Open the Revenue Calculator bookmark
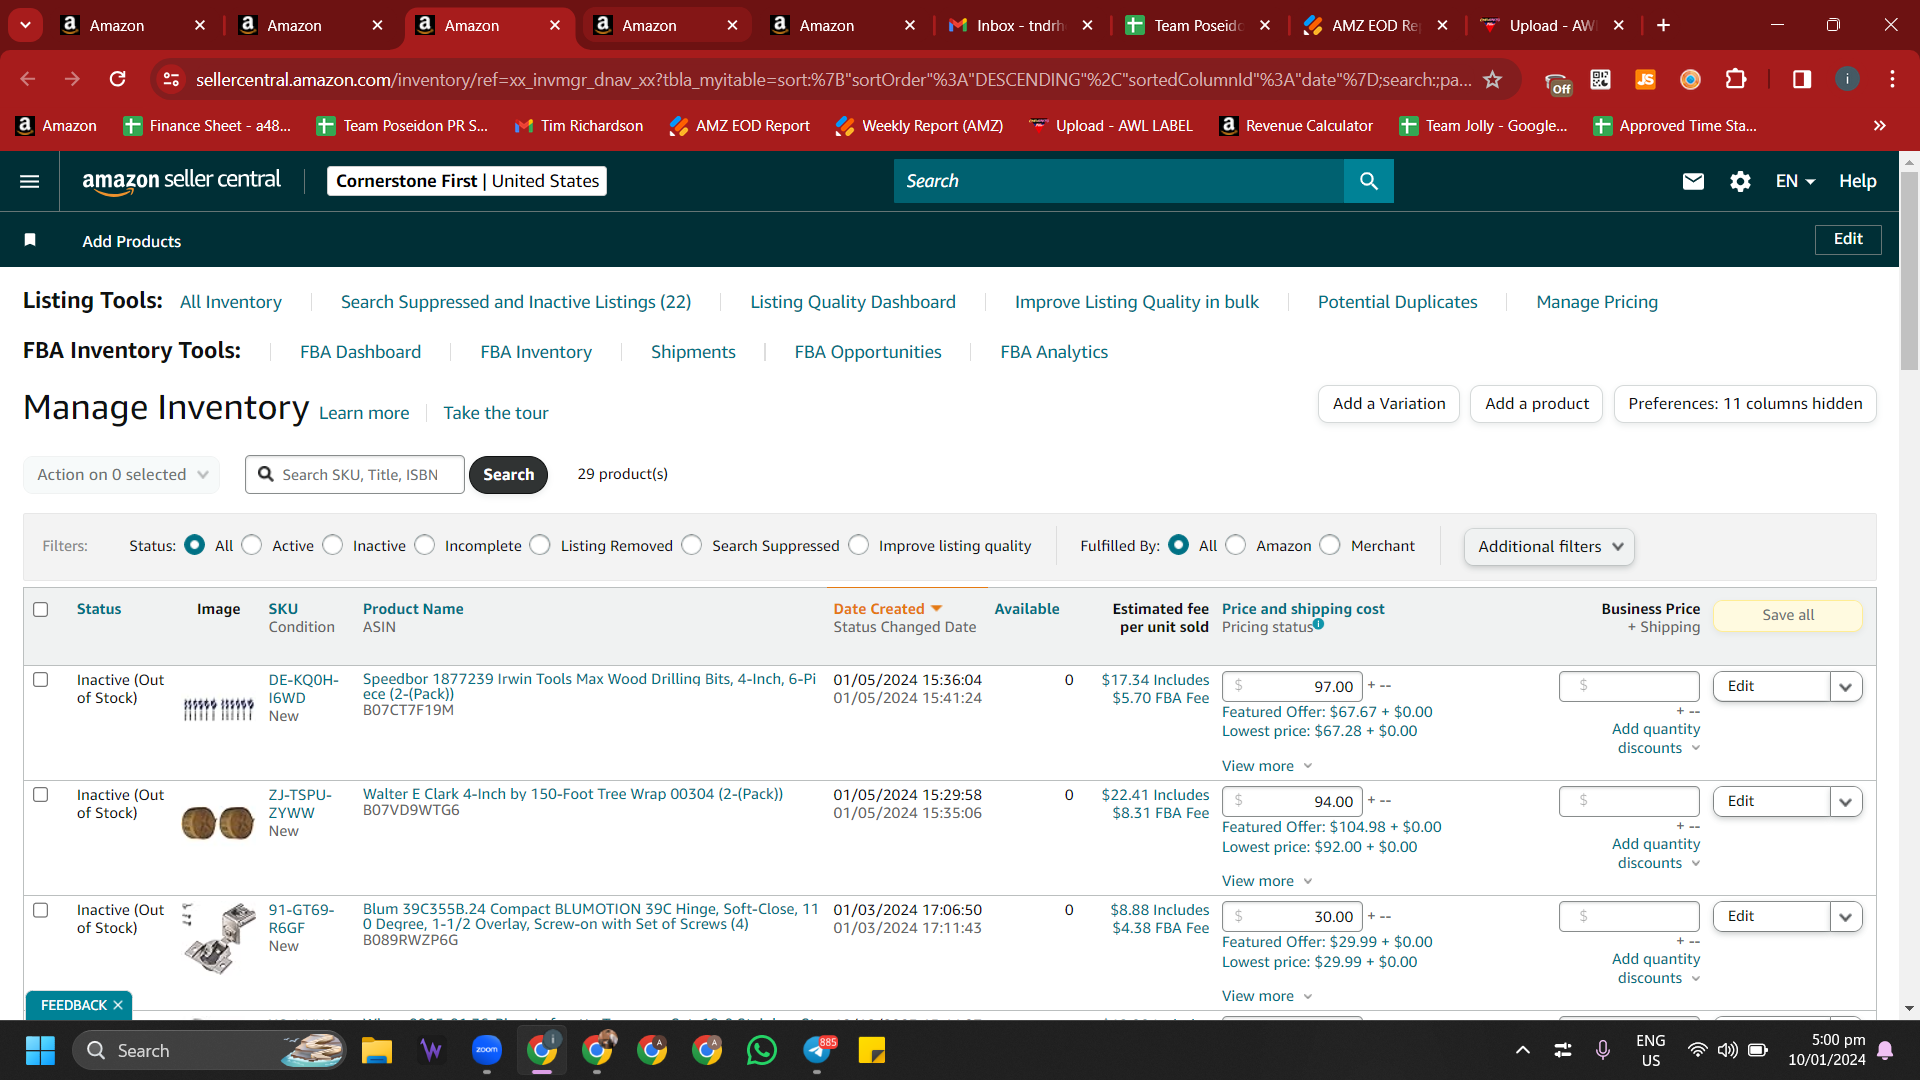This screenshot has height=1080, width=1920. 1297,125
